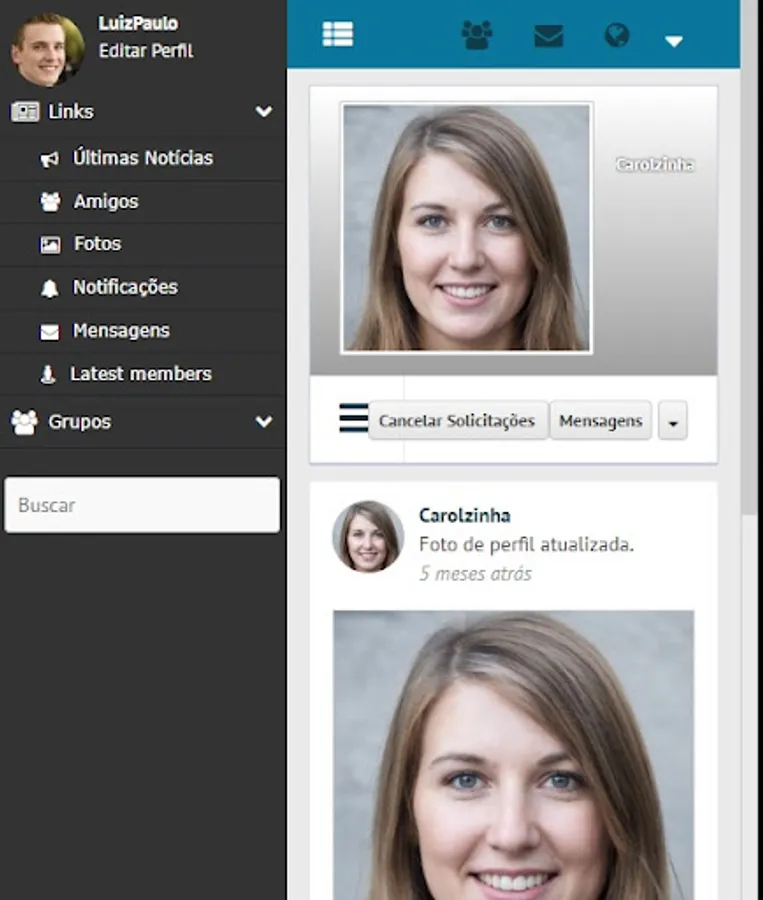
Task: Open the posted profile picture image
Action: [513, 755]
